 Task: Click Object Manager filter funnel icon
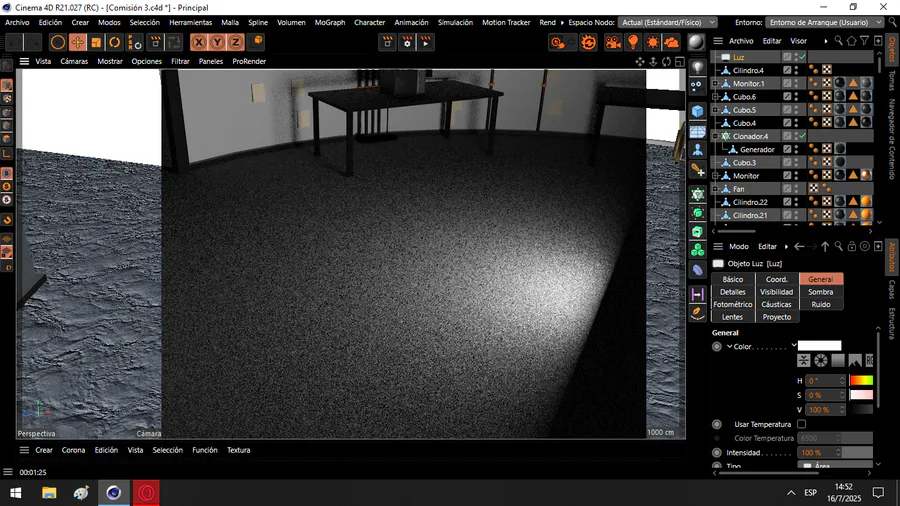tap(864, 41)
